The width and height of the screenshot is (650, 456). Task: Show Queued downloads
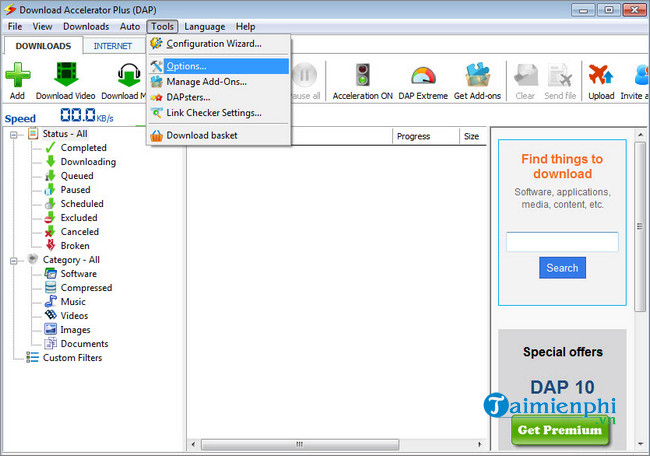(77, 176)
